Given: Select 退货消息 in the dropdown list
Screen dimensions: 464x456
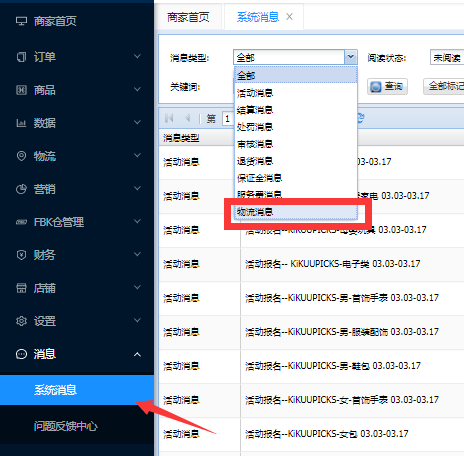Looking at the screenshot, I should point(296,161).
